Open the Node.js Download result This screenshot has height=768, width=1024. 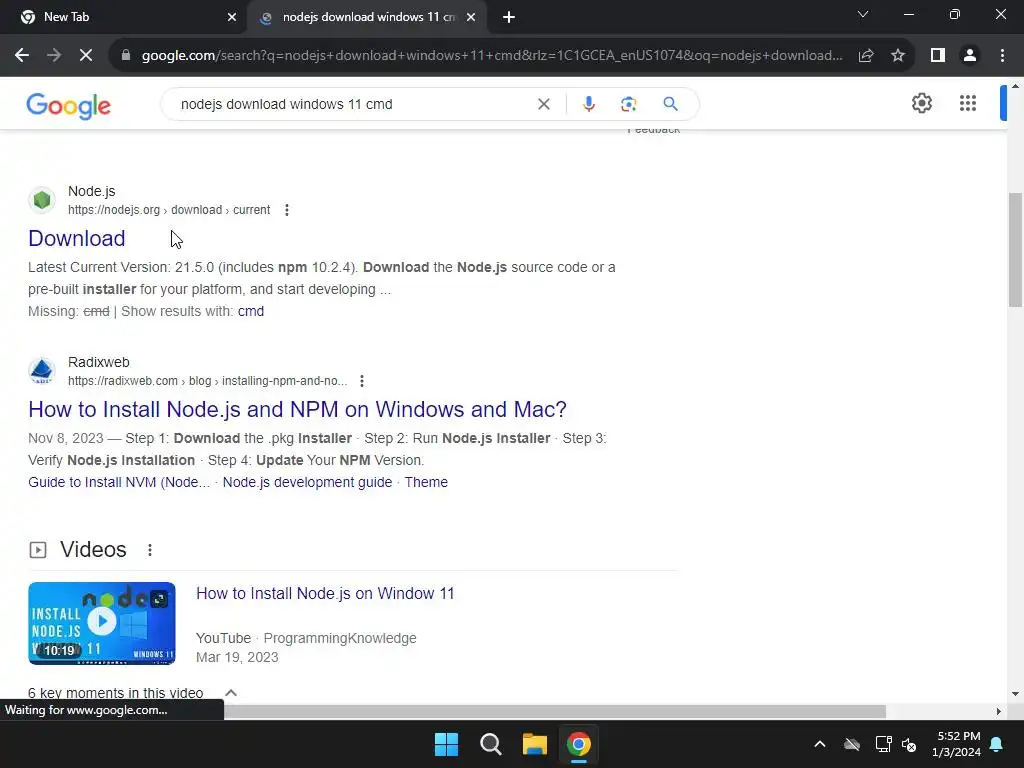click(76, 238)
